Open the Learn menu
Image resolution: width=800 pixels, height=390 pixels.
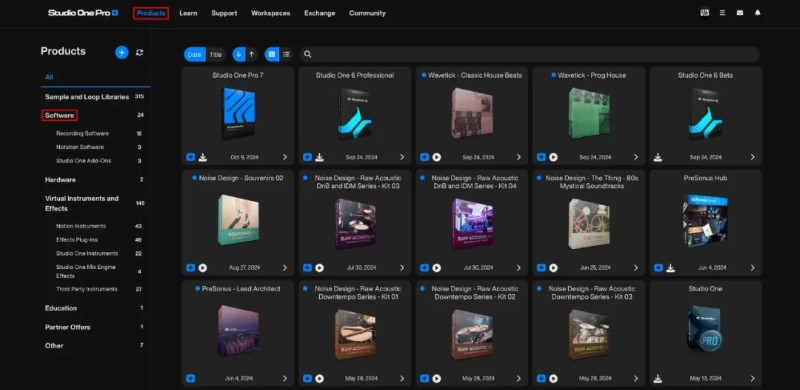(x=188, y=13)
